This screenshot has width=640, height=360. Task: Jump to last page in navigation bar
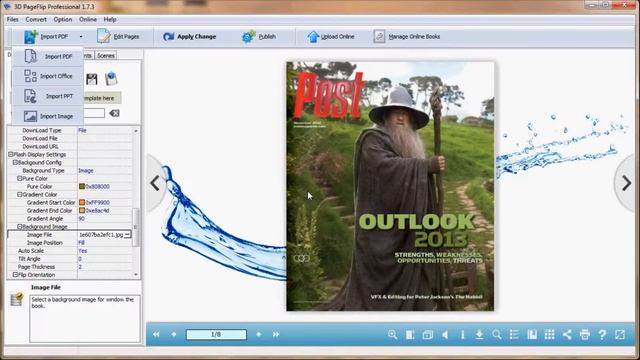click(276, 334)
